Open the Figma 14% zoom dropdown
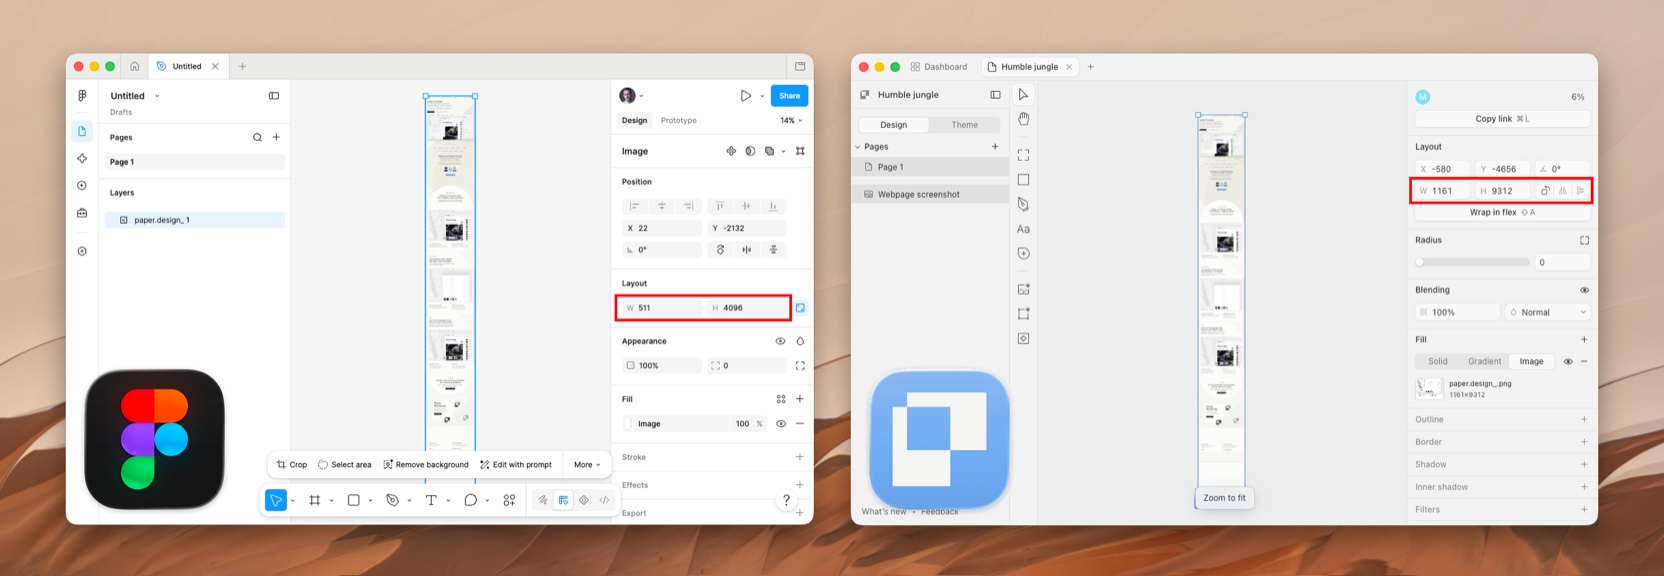The height and width of the screenshot is (576, 1664). [x=791, y=120]
